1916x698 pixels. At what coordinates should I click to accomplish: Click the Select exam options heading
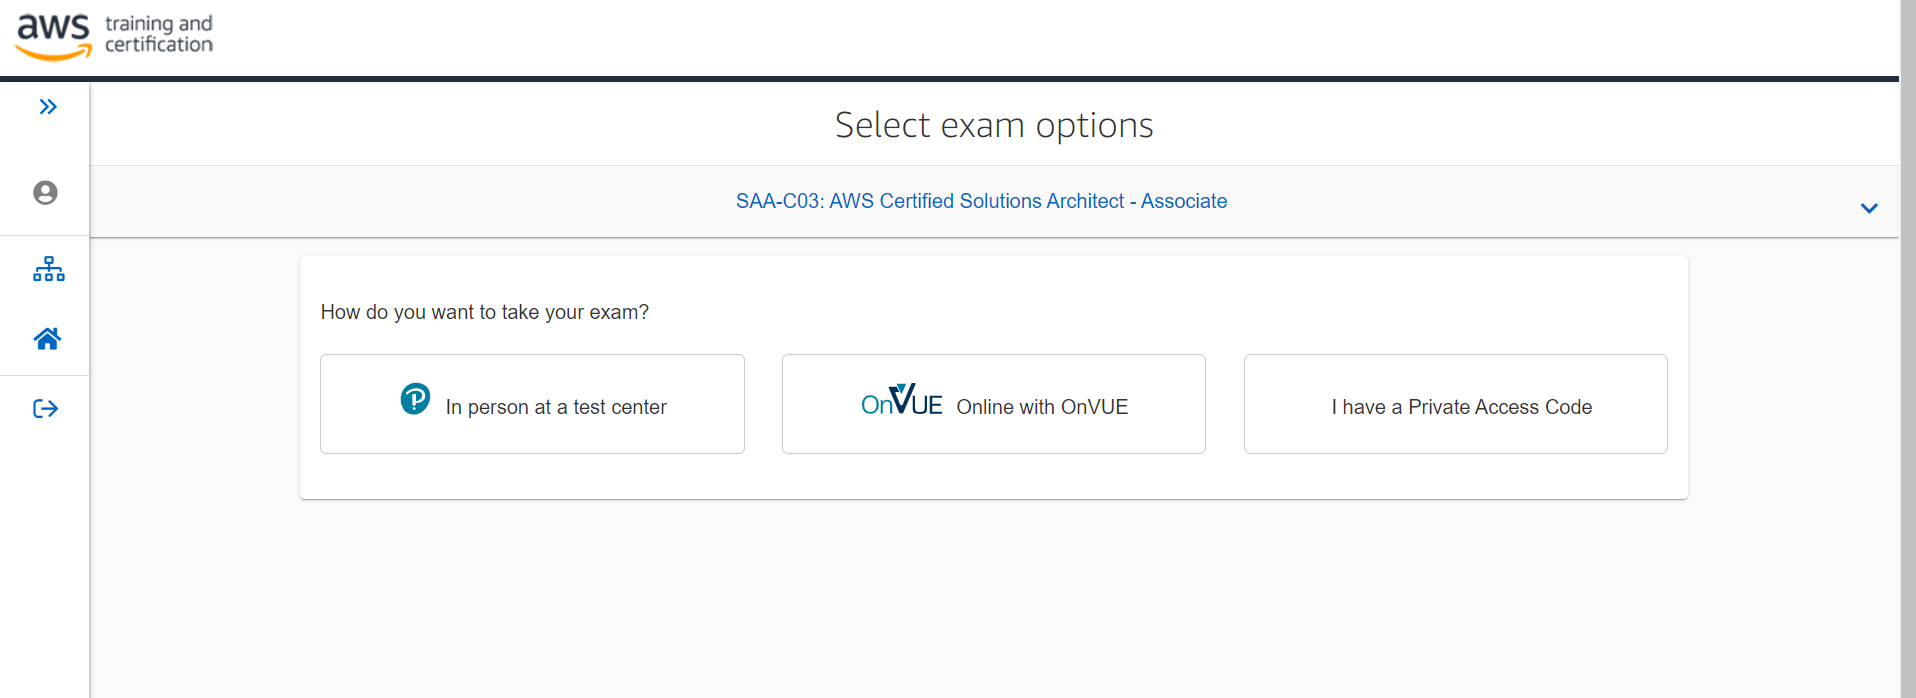coord(994,125)
